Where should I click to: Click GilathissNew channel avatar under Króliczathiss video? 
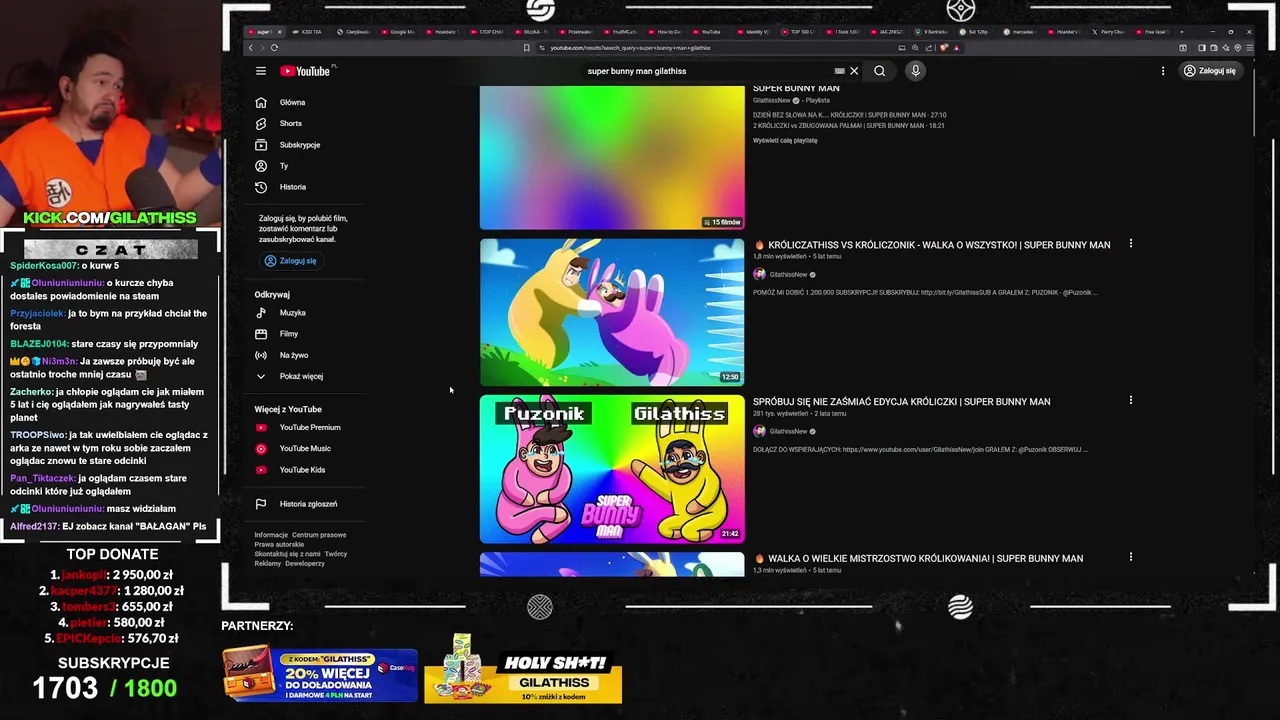pos(759,274)
